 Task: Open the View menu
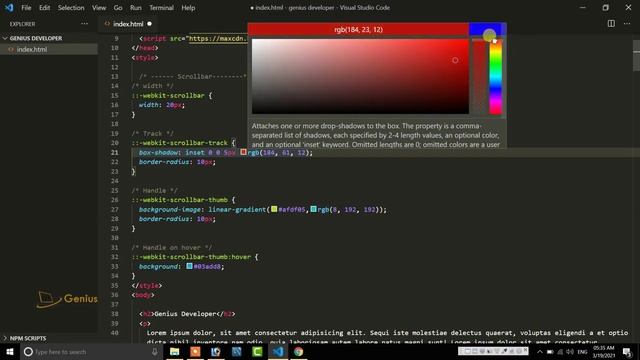point(99,8)
